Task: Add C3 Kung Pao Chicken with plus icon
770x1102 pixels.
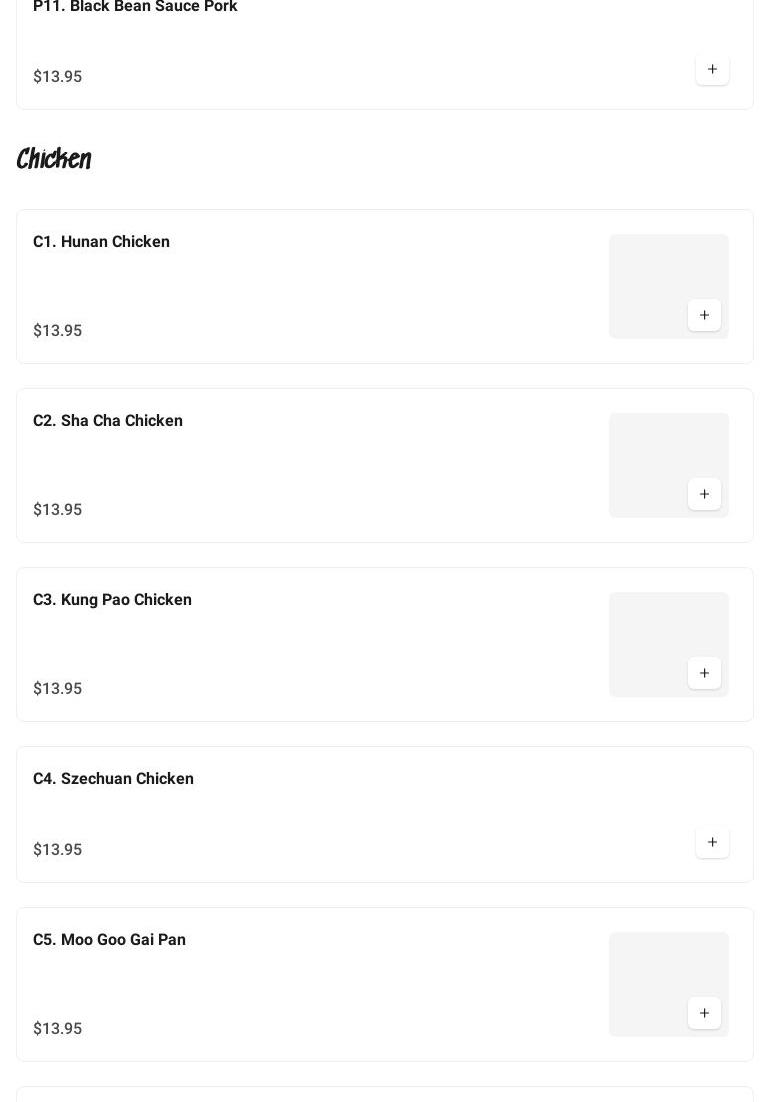Action: coord(704,673)
